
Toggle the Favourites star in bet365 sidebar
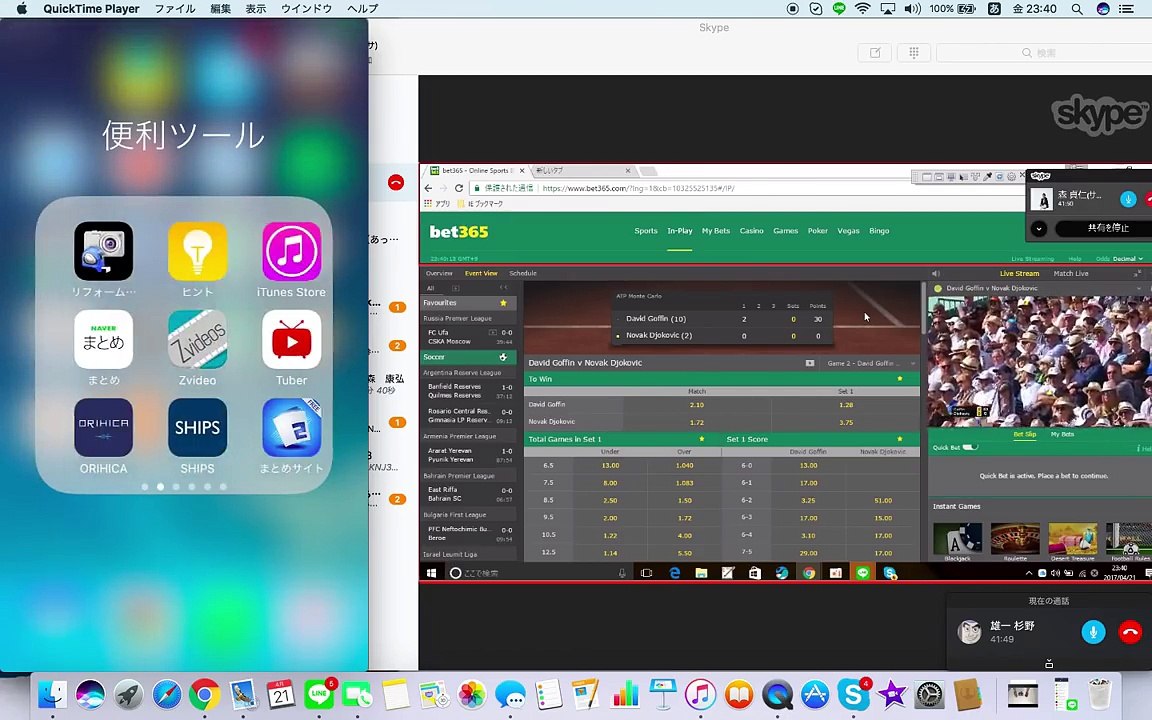[503, 303]
